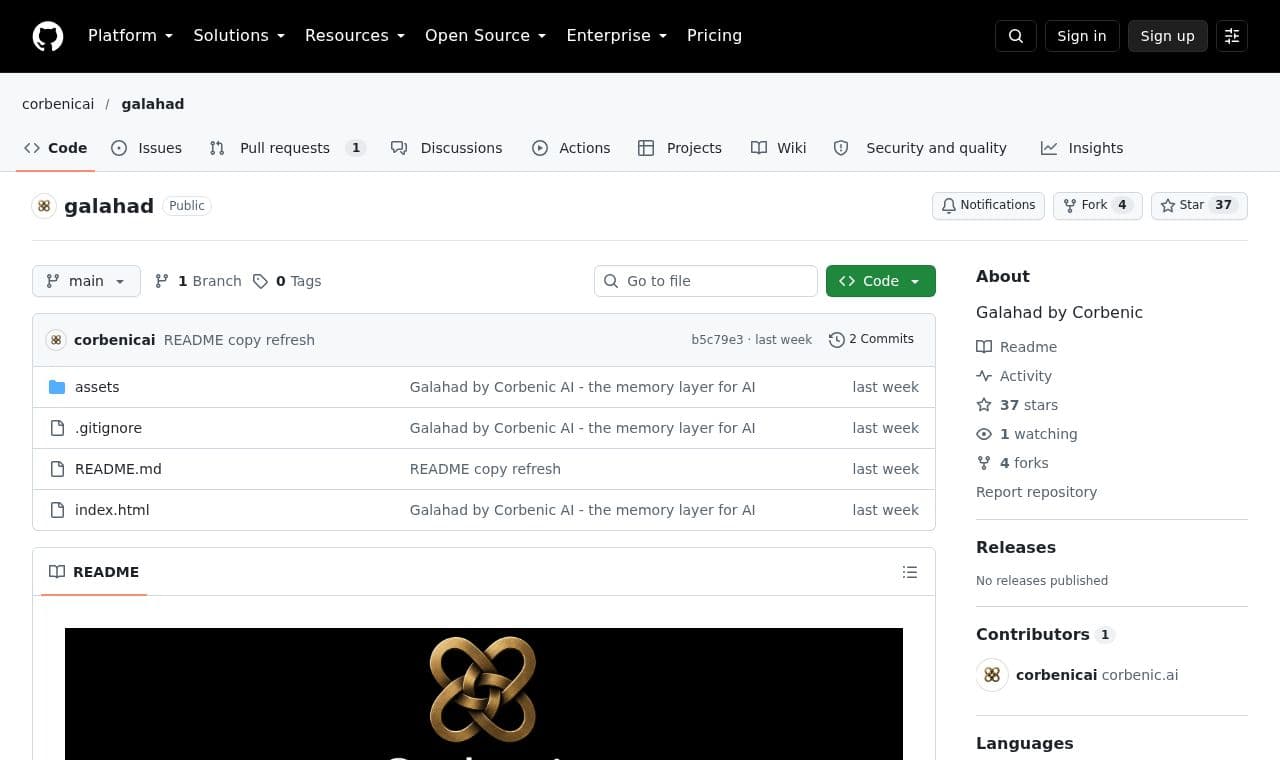Open the Activity link in About
This screenshot has height=760, width=1280.
[x=1014, y=376]
